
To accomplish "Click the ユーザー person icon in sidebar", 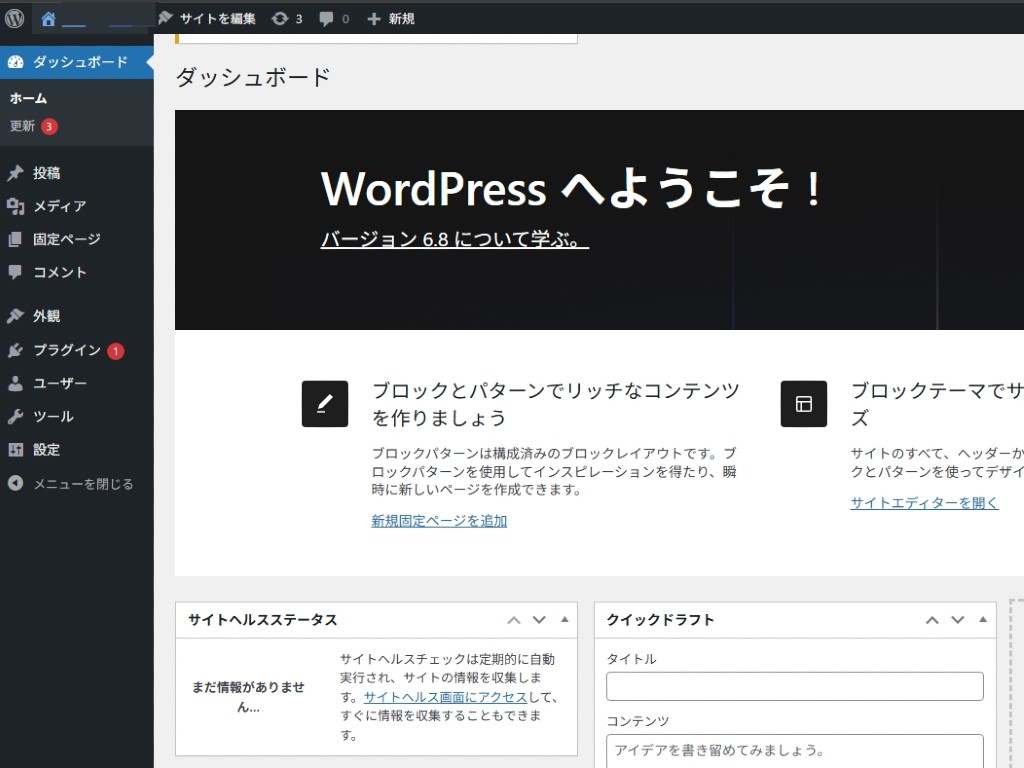I will [x=16, y=383].
